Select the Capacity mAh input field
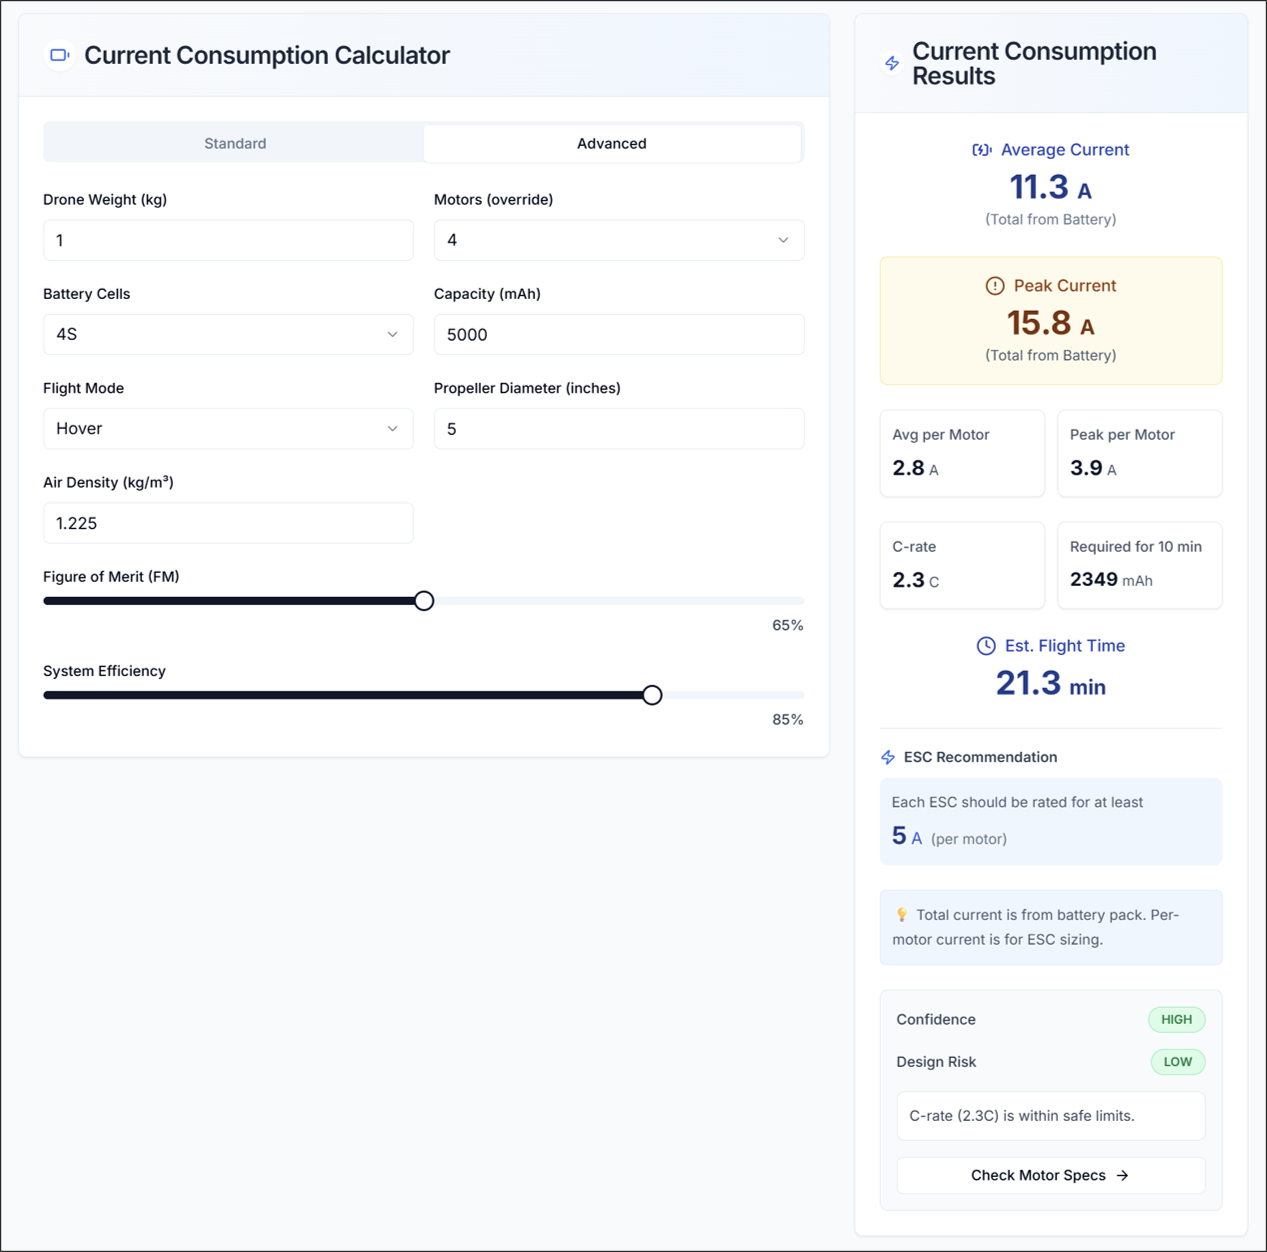The width and height of the screenshot is (1267, 1252). click(x=618, y=334)
